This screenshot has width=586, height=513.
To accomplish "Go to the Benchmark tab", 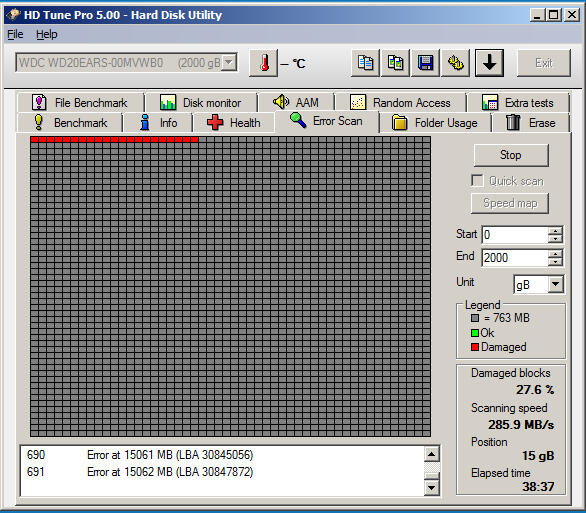I will point(70,123).
